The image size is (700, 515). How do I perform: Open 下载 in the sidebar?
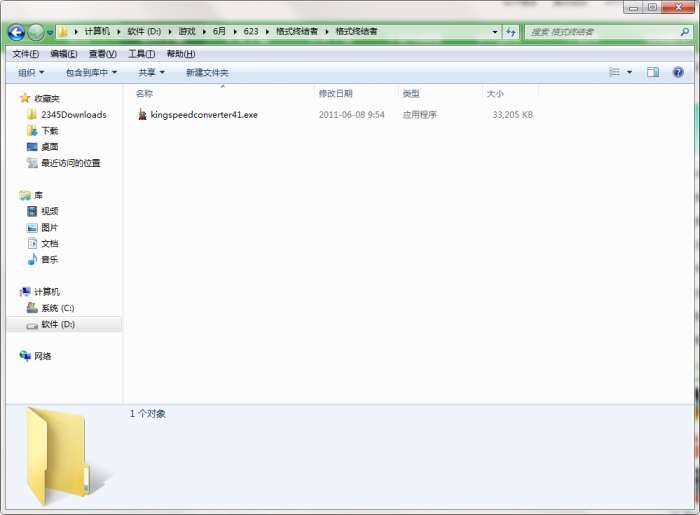point(50,131)
